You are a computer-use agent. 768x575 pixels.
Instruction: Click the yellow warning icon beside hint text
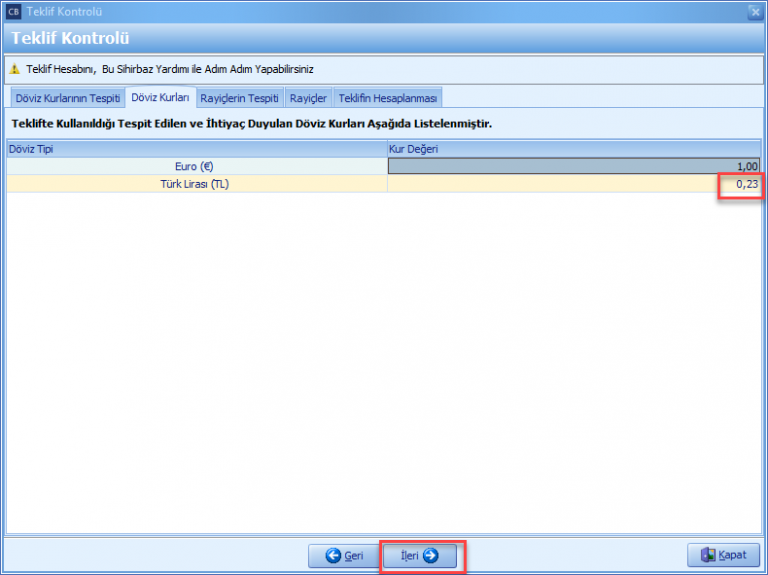coord(15,70)
